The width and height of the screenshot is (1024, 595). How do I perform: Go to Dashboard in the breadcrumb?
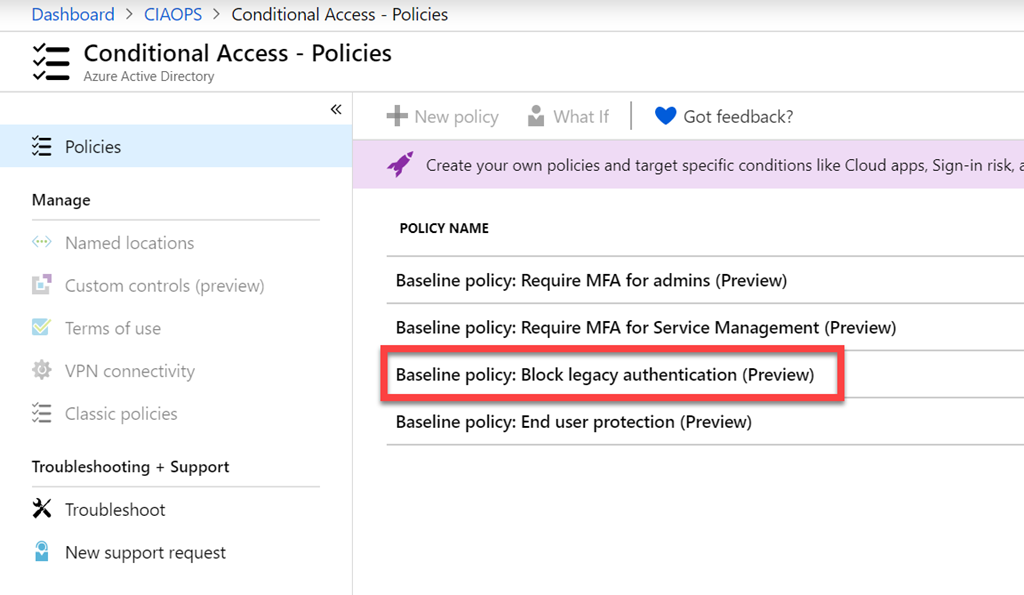pos(73,15)
